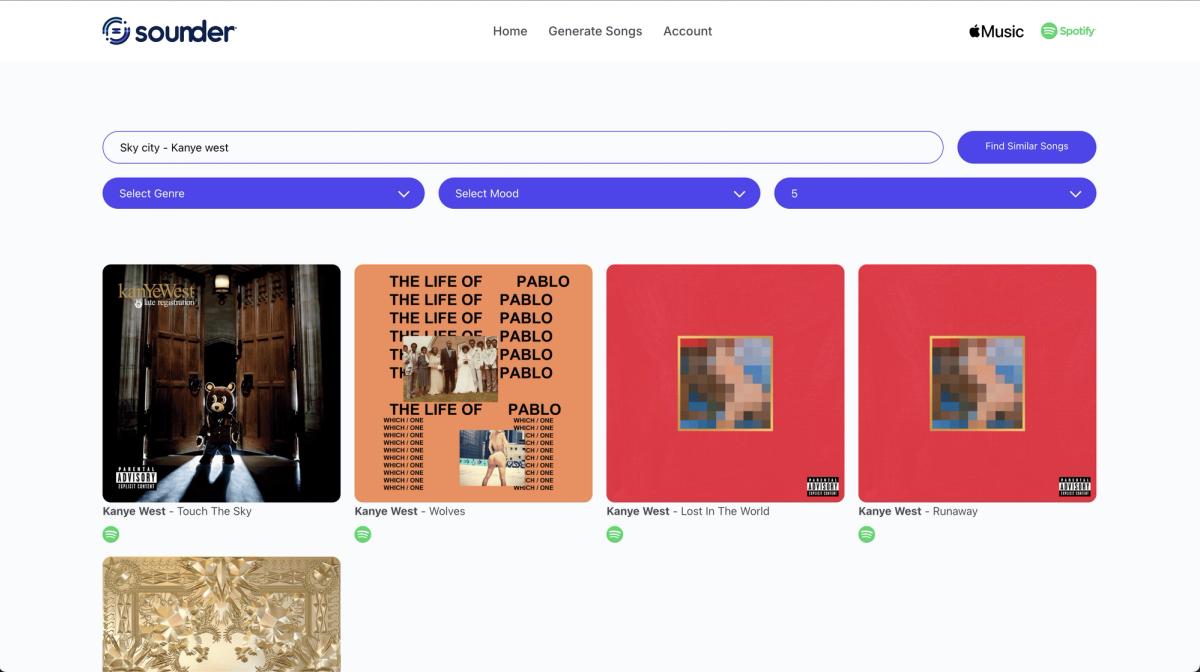Image resolution: width=1200 pixels, height=672 pixels.
Task: Go to the Home page
Action: coord(510,31)
